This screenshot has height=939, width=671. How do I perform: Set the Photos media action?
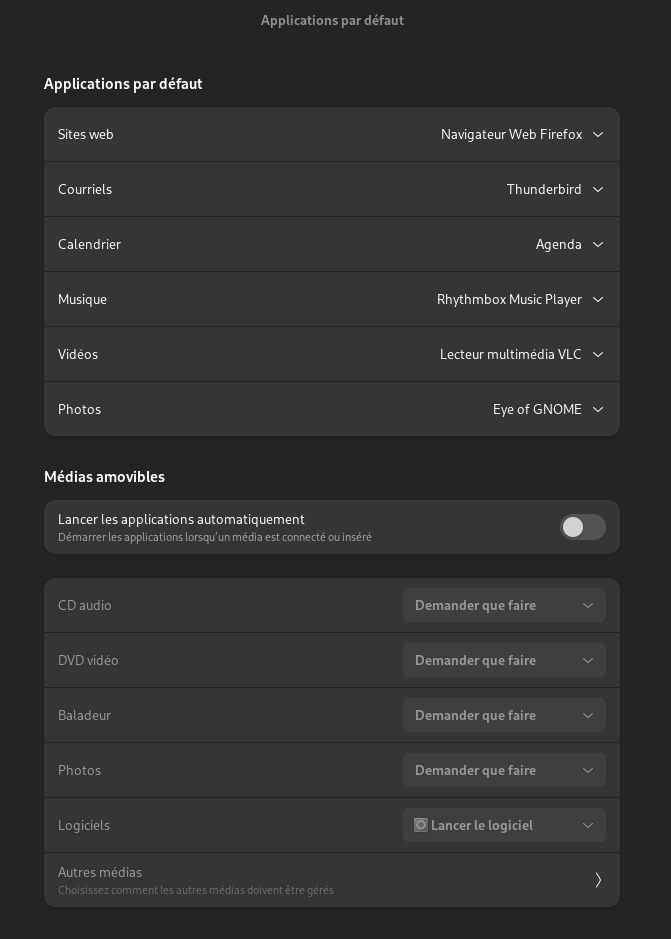pos(504,770)
